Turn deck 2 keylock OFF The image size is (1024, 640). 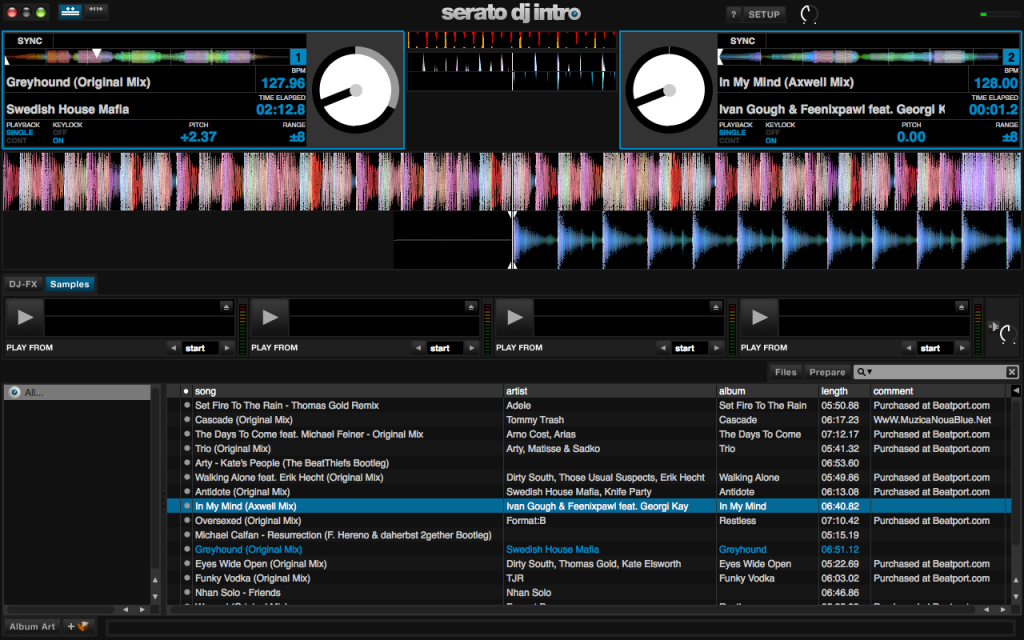click(x=773, y=133)
